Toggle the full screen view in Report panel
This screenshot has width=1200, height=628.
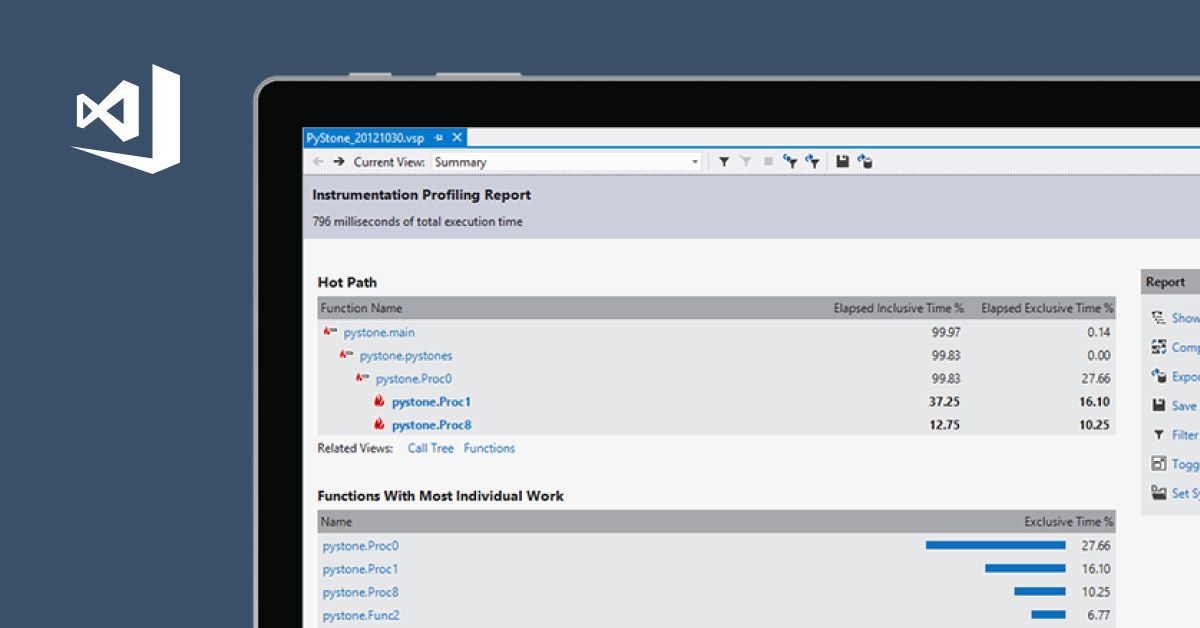click(x=1158, y=464)
